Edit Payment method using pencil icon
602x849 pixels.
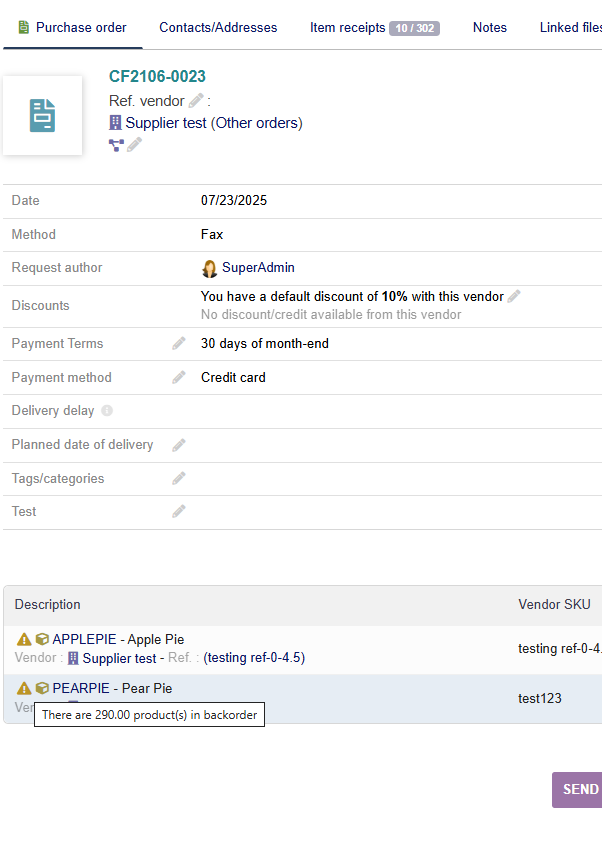coord(179,378)
